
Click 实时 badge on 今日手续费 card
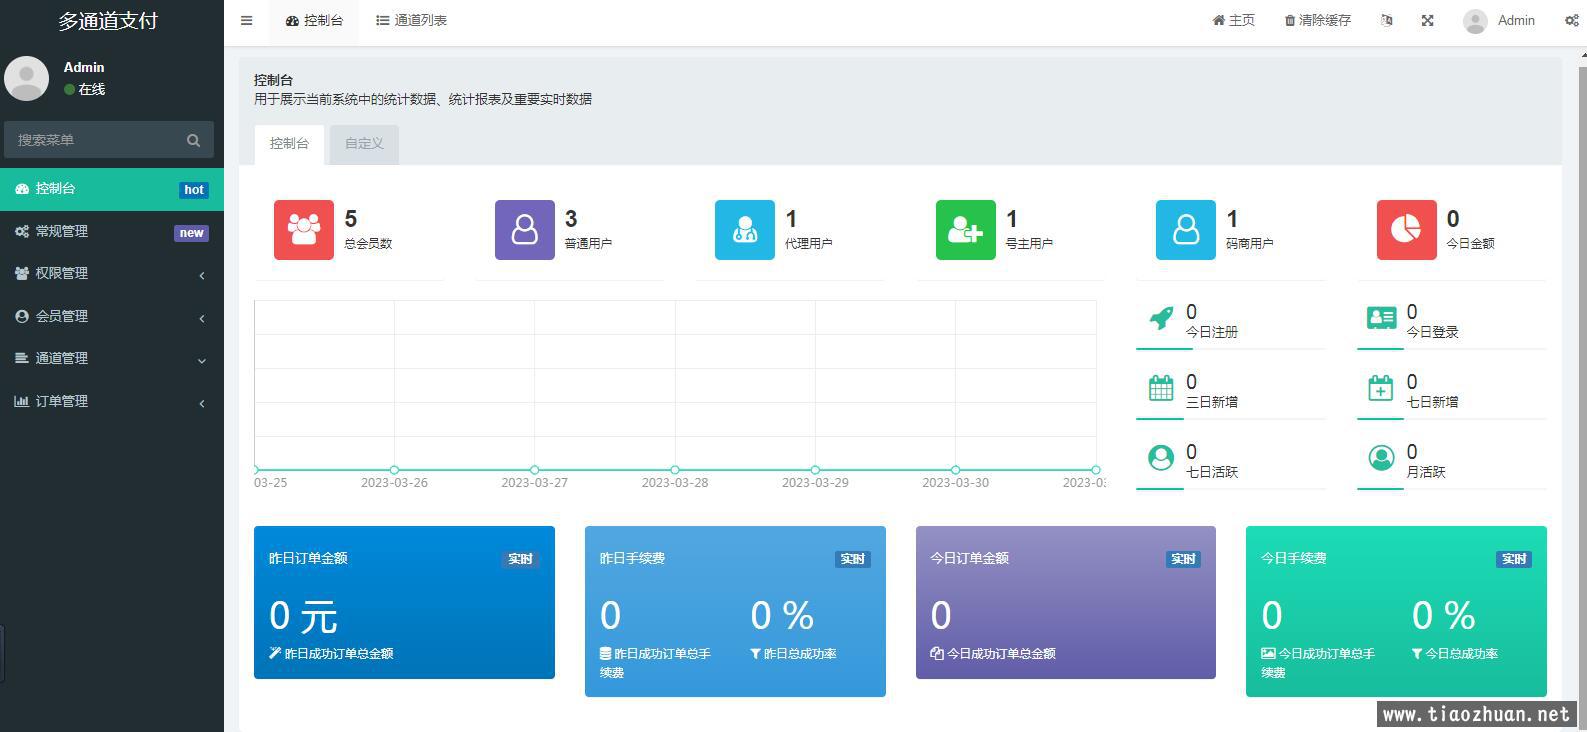[1514, 559]
